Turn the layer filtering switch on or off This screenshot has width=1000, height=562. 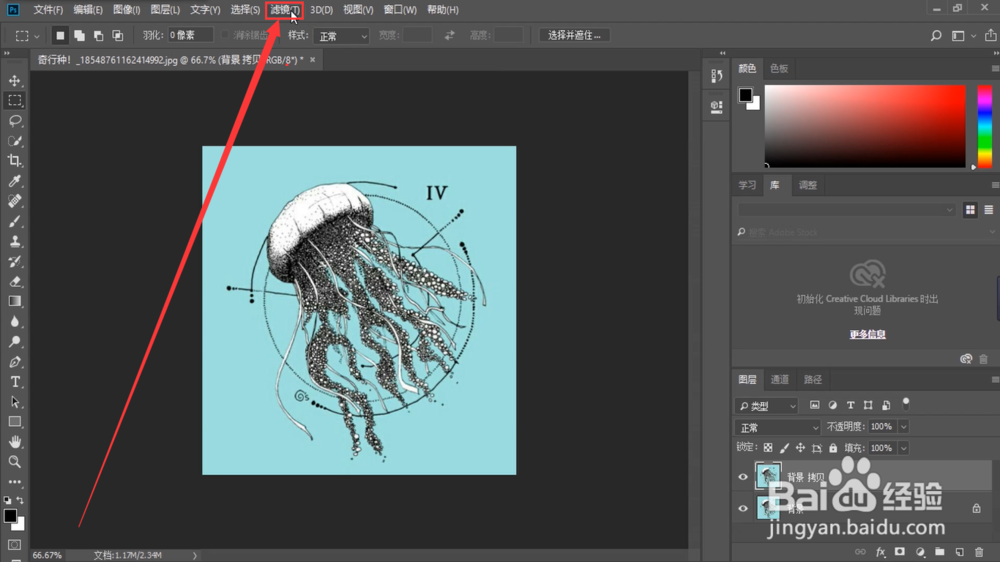coord(906,403)
